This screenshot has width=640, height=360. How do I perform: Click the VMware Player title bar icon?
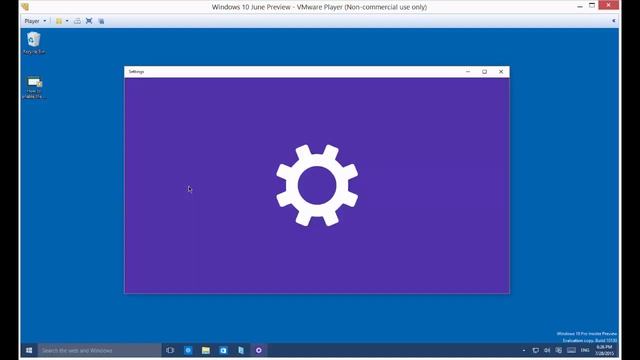[25, 7]
